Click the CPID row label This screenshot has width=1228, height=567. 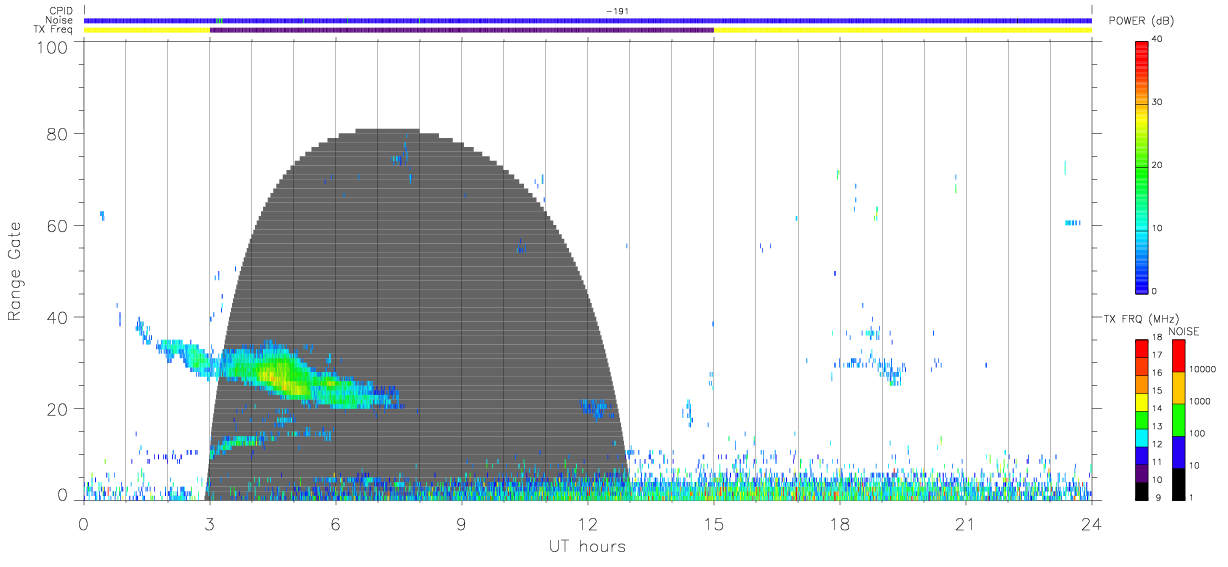point(61,11)
